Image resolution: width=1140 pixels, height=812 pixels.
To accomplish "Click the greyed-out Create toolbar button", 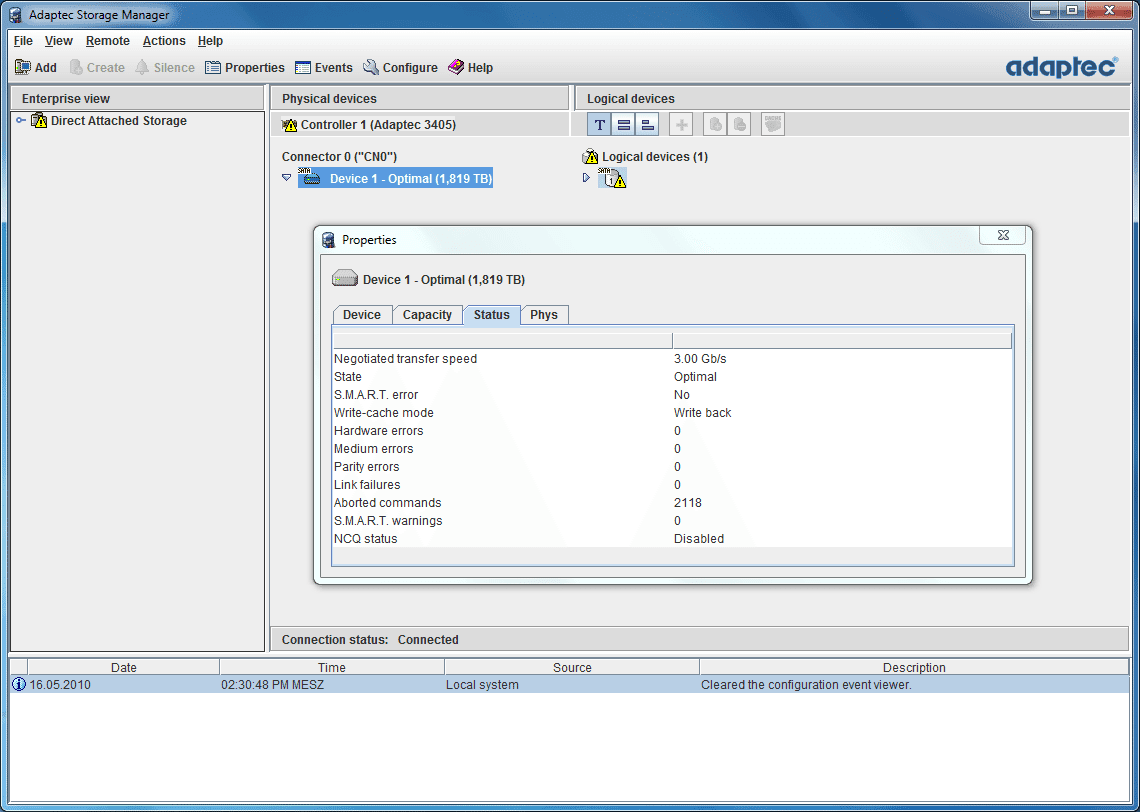I will tap(97, 68).
